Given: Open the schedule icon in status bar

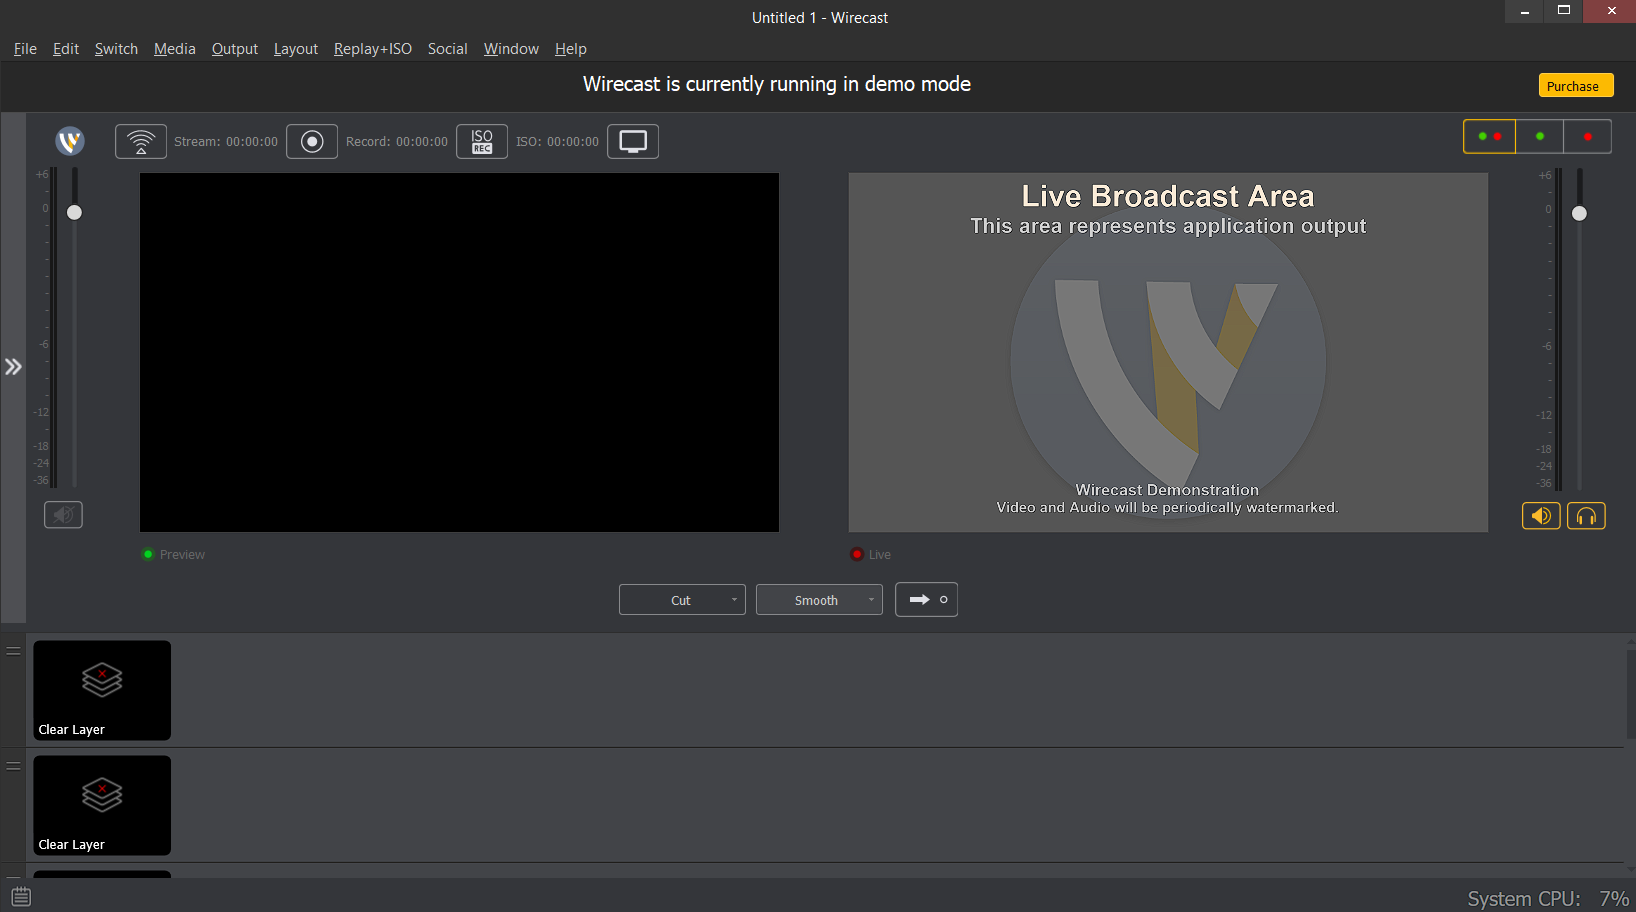Looking at the screenshot, I should click(x=21, y=896).
